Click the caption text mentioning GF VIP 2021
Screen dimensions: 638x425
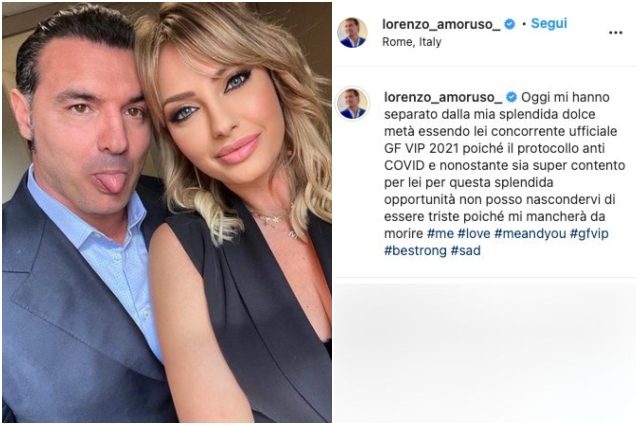[505, 174]
